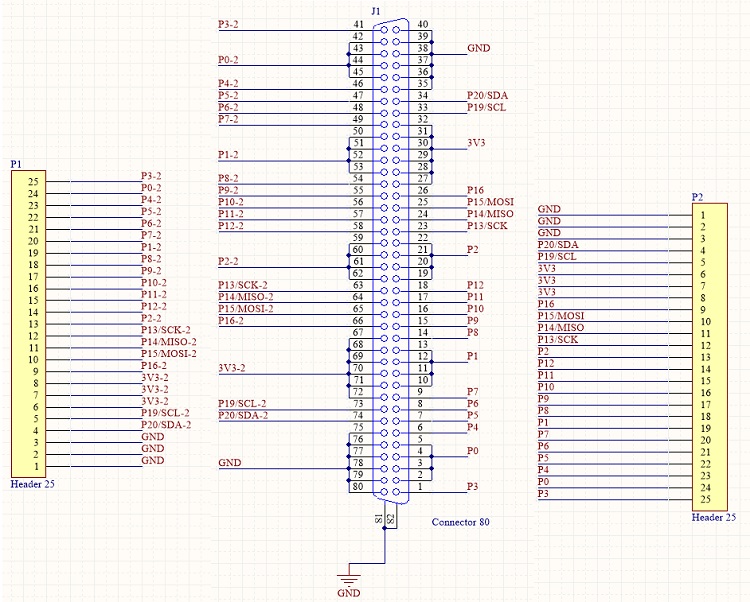The image size is (750, 602).
Task: Click the Connector 80 comment text
Action: coord(461,522)
